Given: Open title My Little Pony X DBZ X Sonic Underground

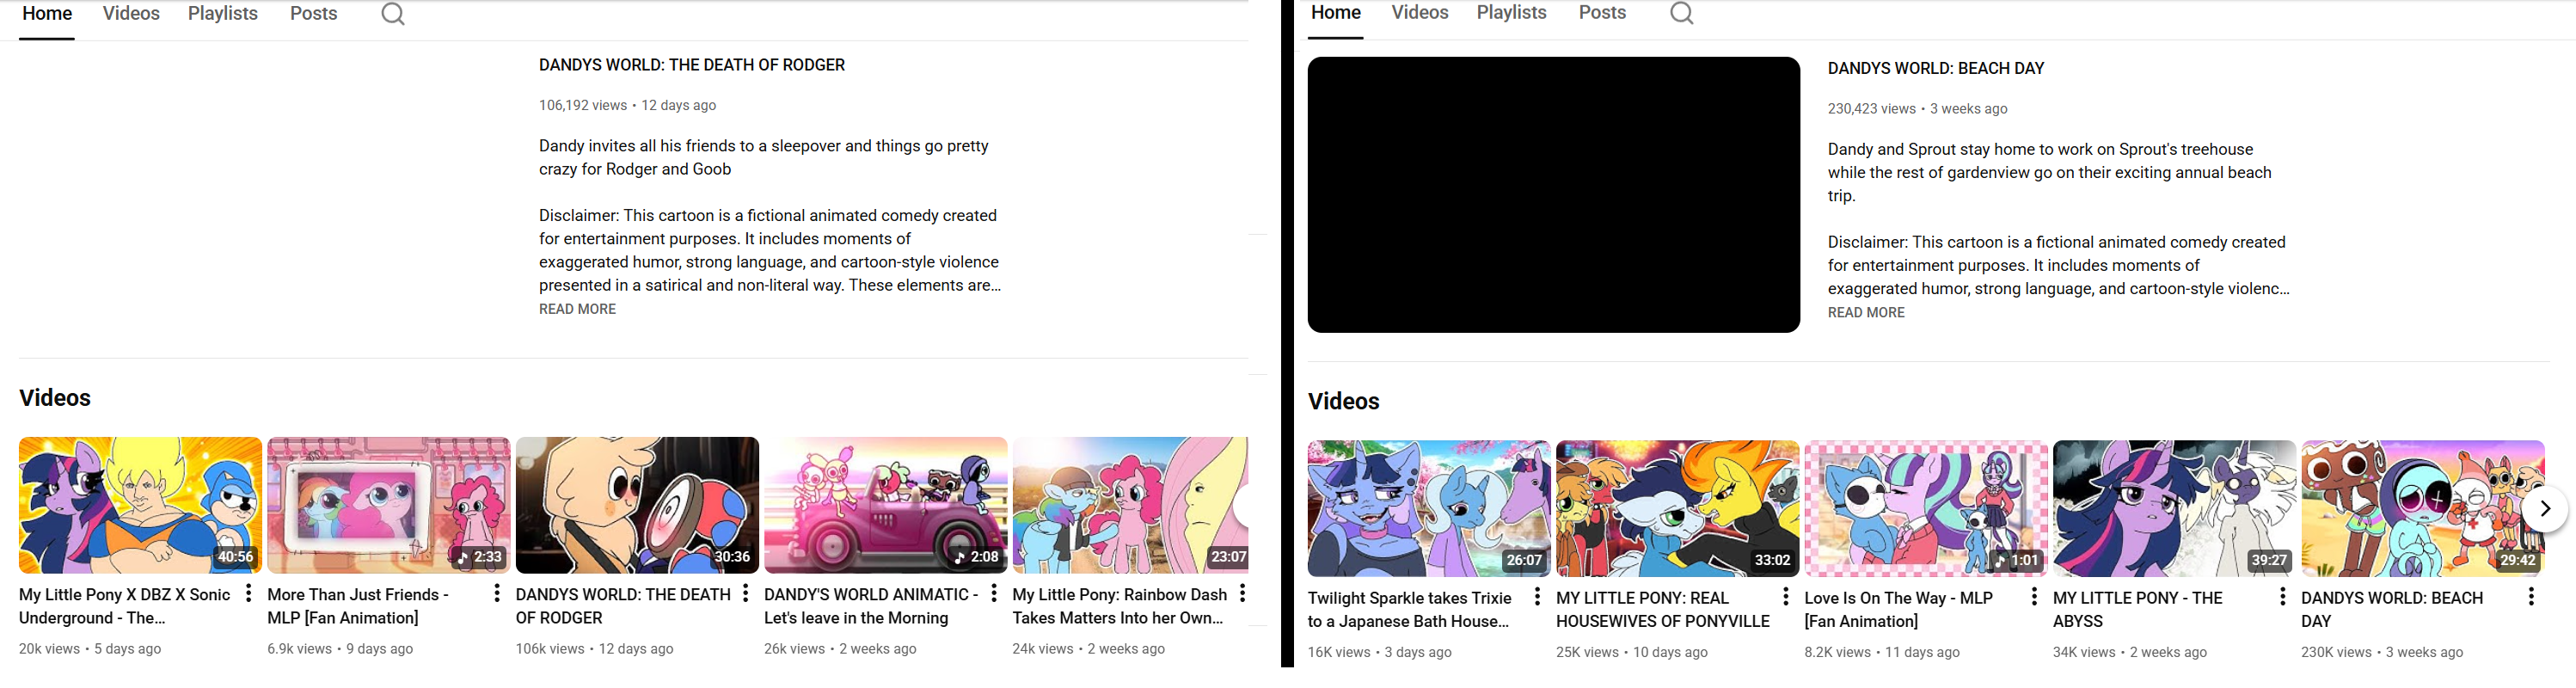Looking at the screenshot, I should click(125, 606).
